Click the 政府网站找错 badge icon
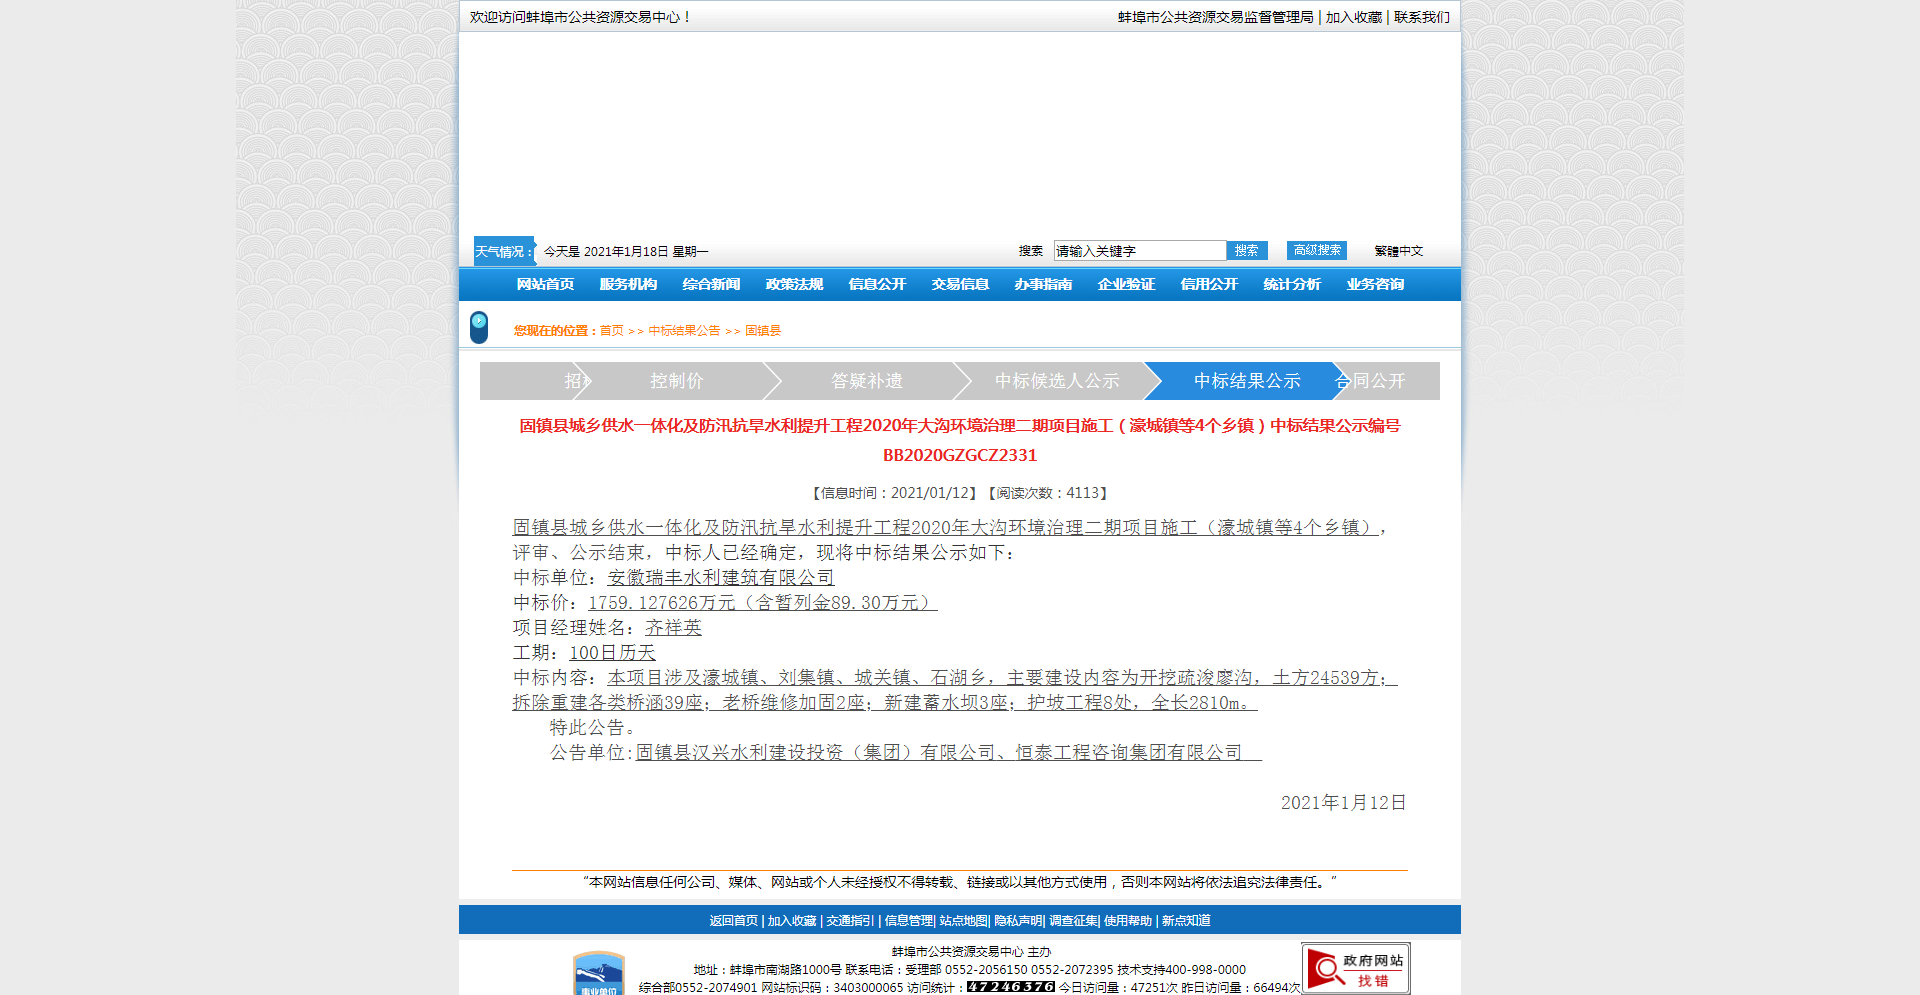The height and width of the screenshot is (995, 1920). coord(1355,968)
